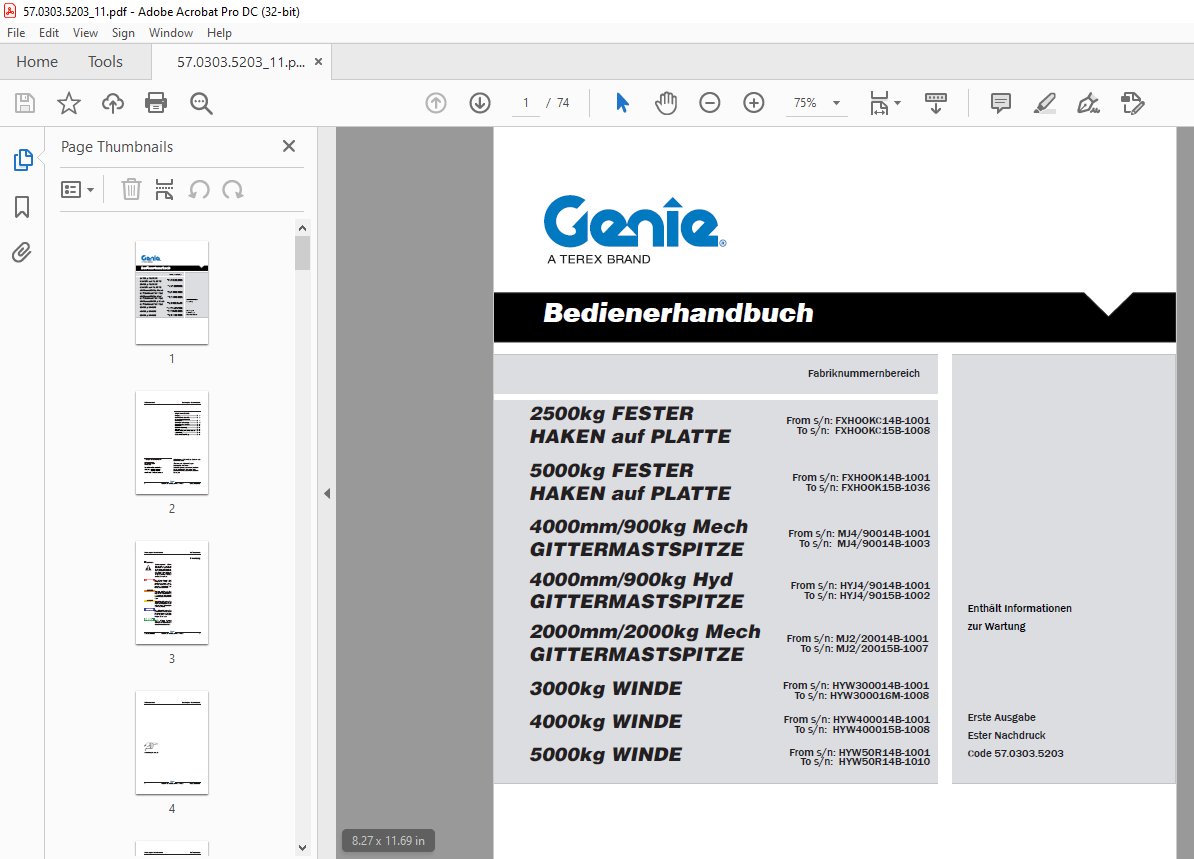
Task: Click Erste Ausgabe text
Action: pyautogui.click(x=1001, y=717)
